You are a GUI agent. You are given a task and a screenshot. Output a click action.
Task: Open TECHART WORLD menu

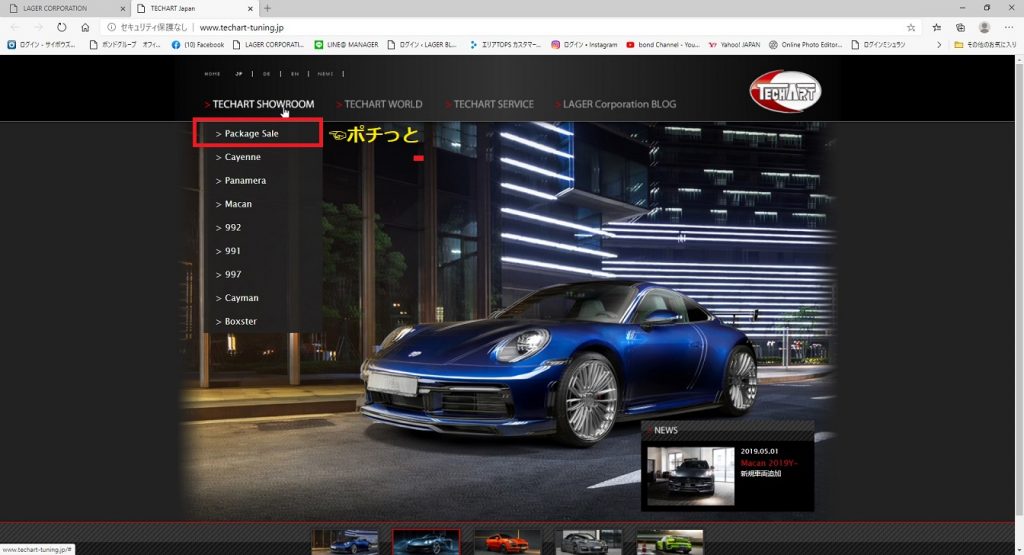tap(382, 104)
